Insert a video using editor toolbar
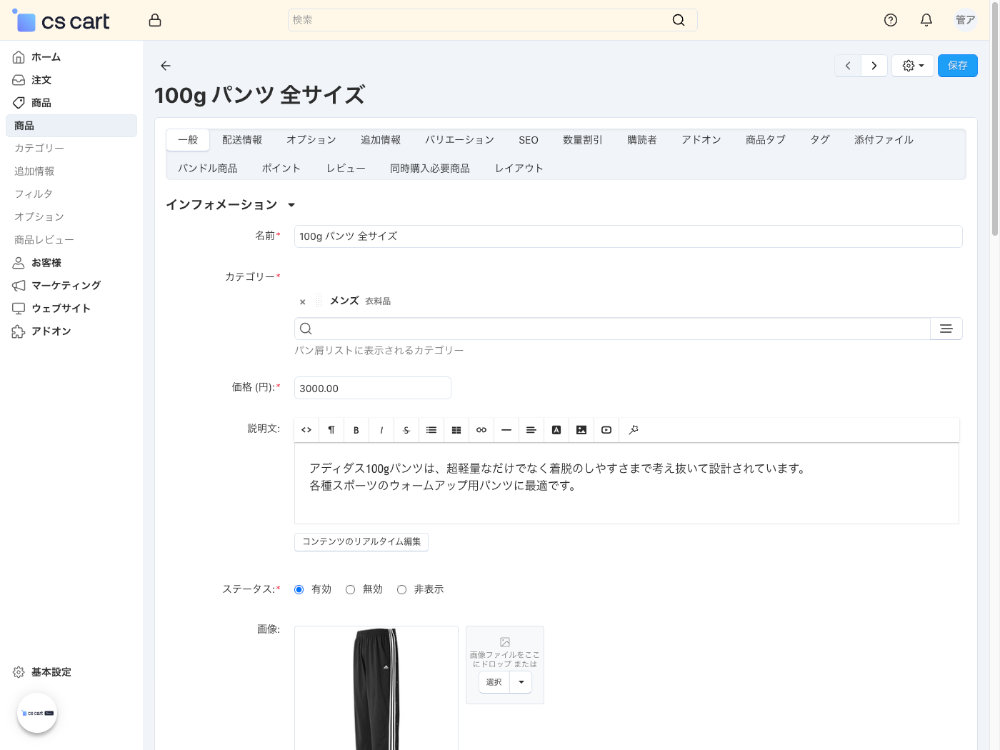The image size is (1000, 750). 606,429
